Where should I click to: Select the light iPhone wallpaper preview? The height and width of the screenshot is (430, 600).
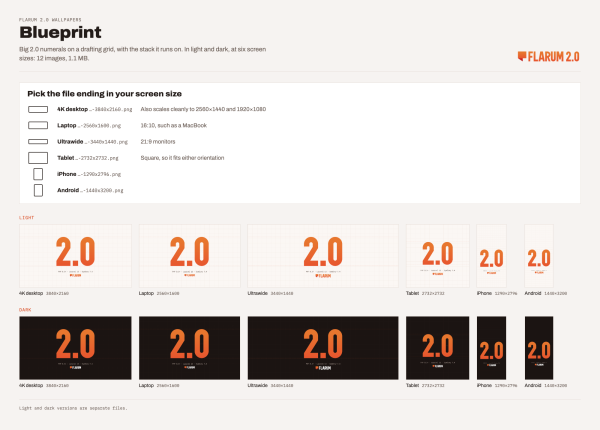tap(491, 256)
